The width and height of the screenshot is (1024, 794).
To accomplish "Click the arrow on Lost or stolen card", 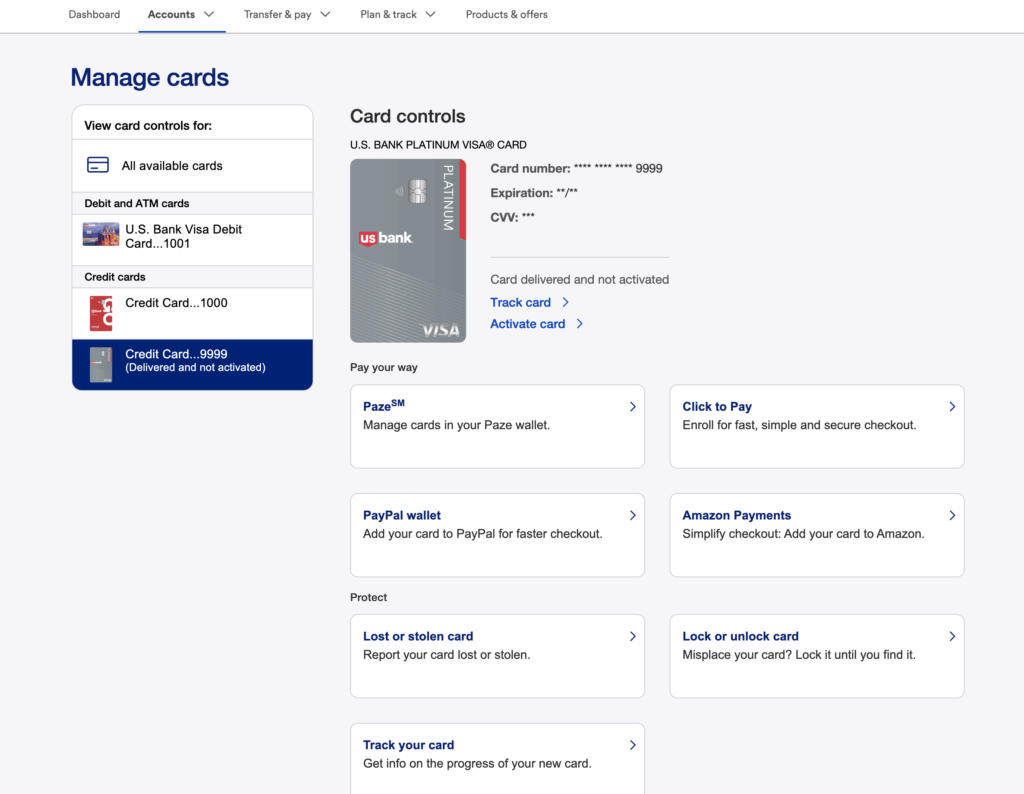I will point(632,637).
